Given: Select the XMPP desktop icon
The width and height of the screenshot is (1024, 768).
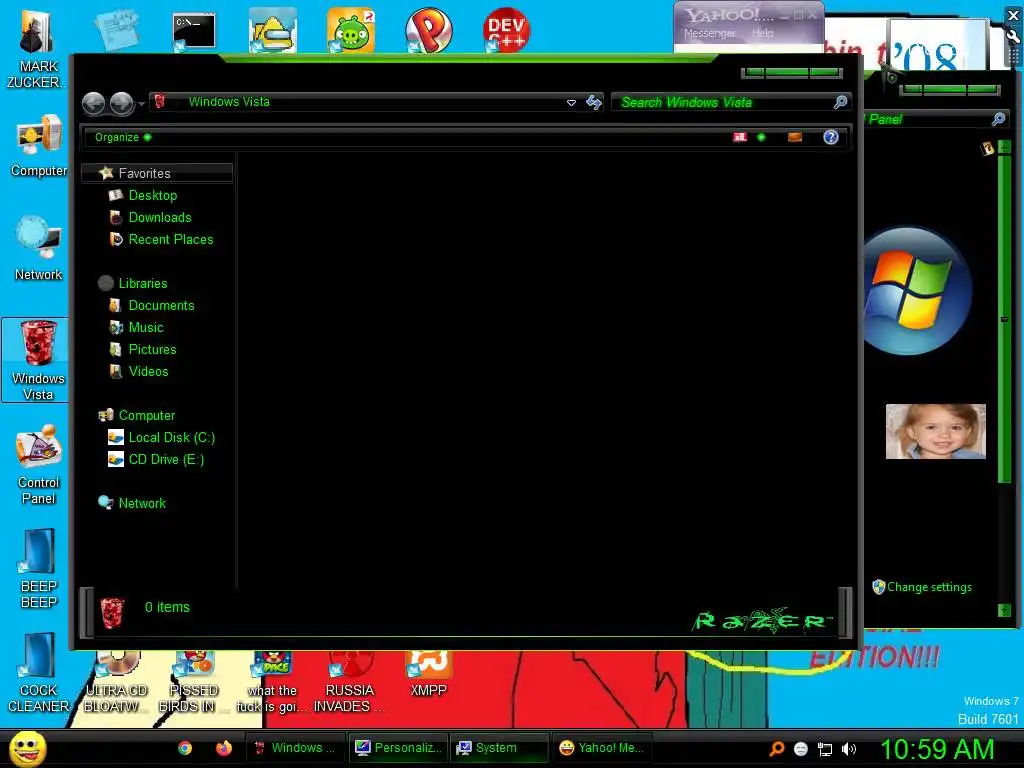Looking at the screenshot, I should 428,674.
